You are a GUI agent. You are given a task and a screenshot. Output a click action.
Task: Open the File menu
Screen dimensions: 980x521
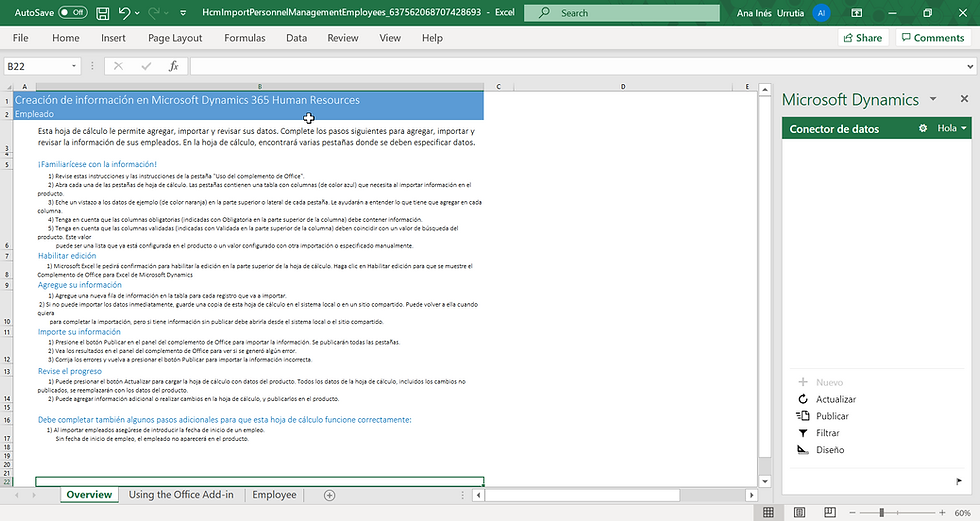21,38
